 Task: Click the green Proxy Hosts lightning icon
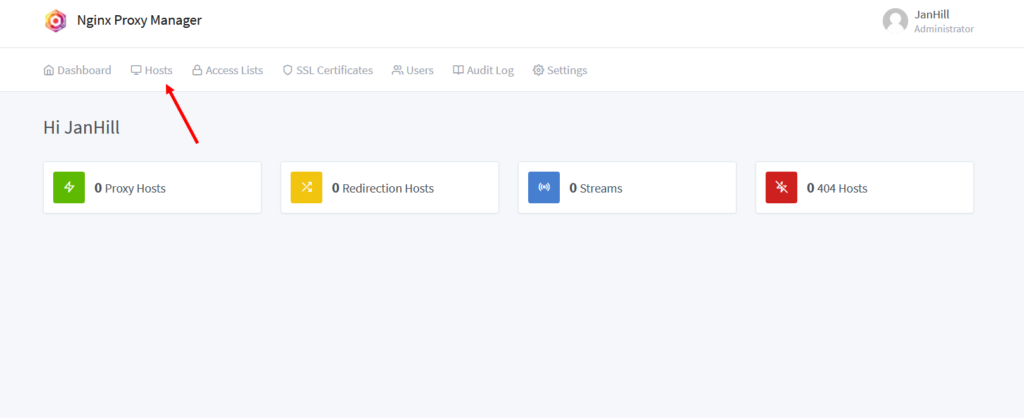[69, 187]
